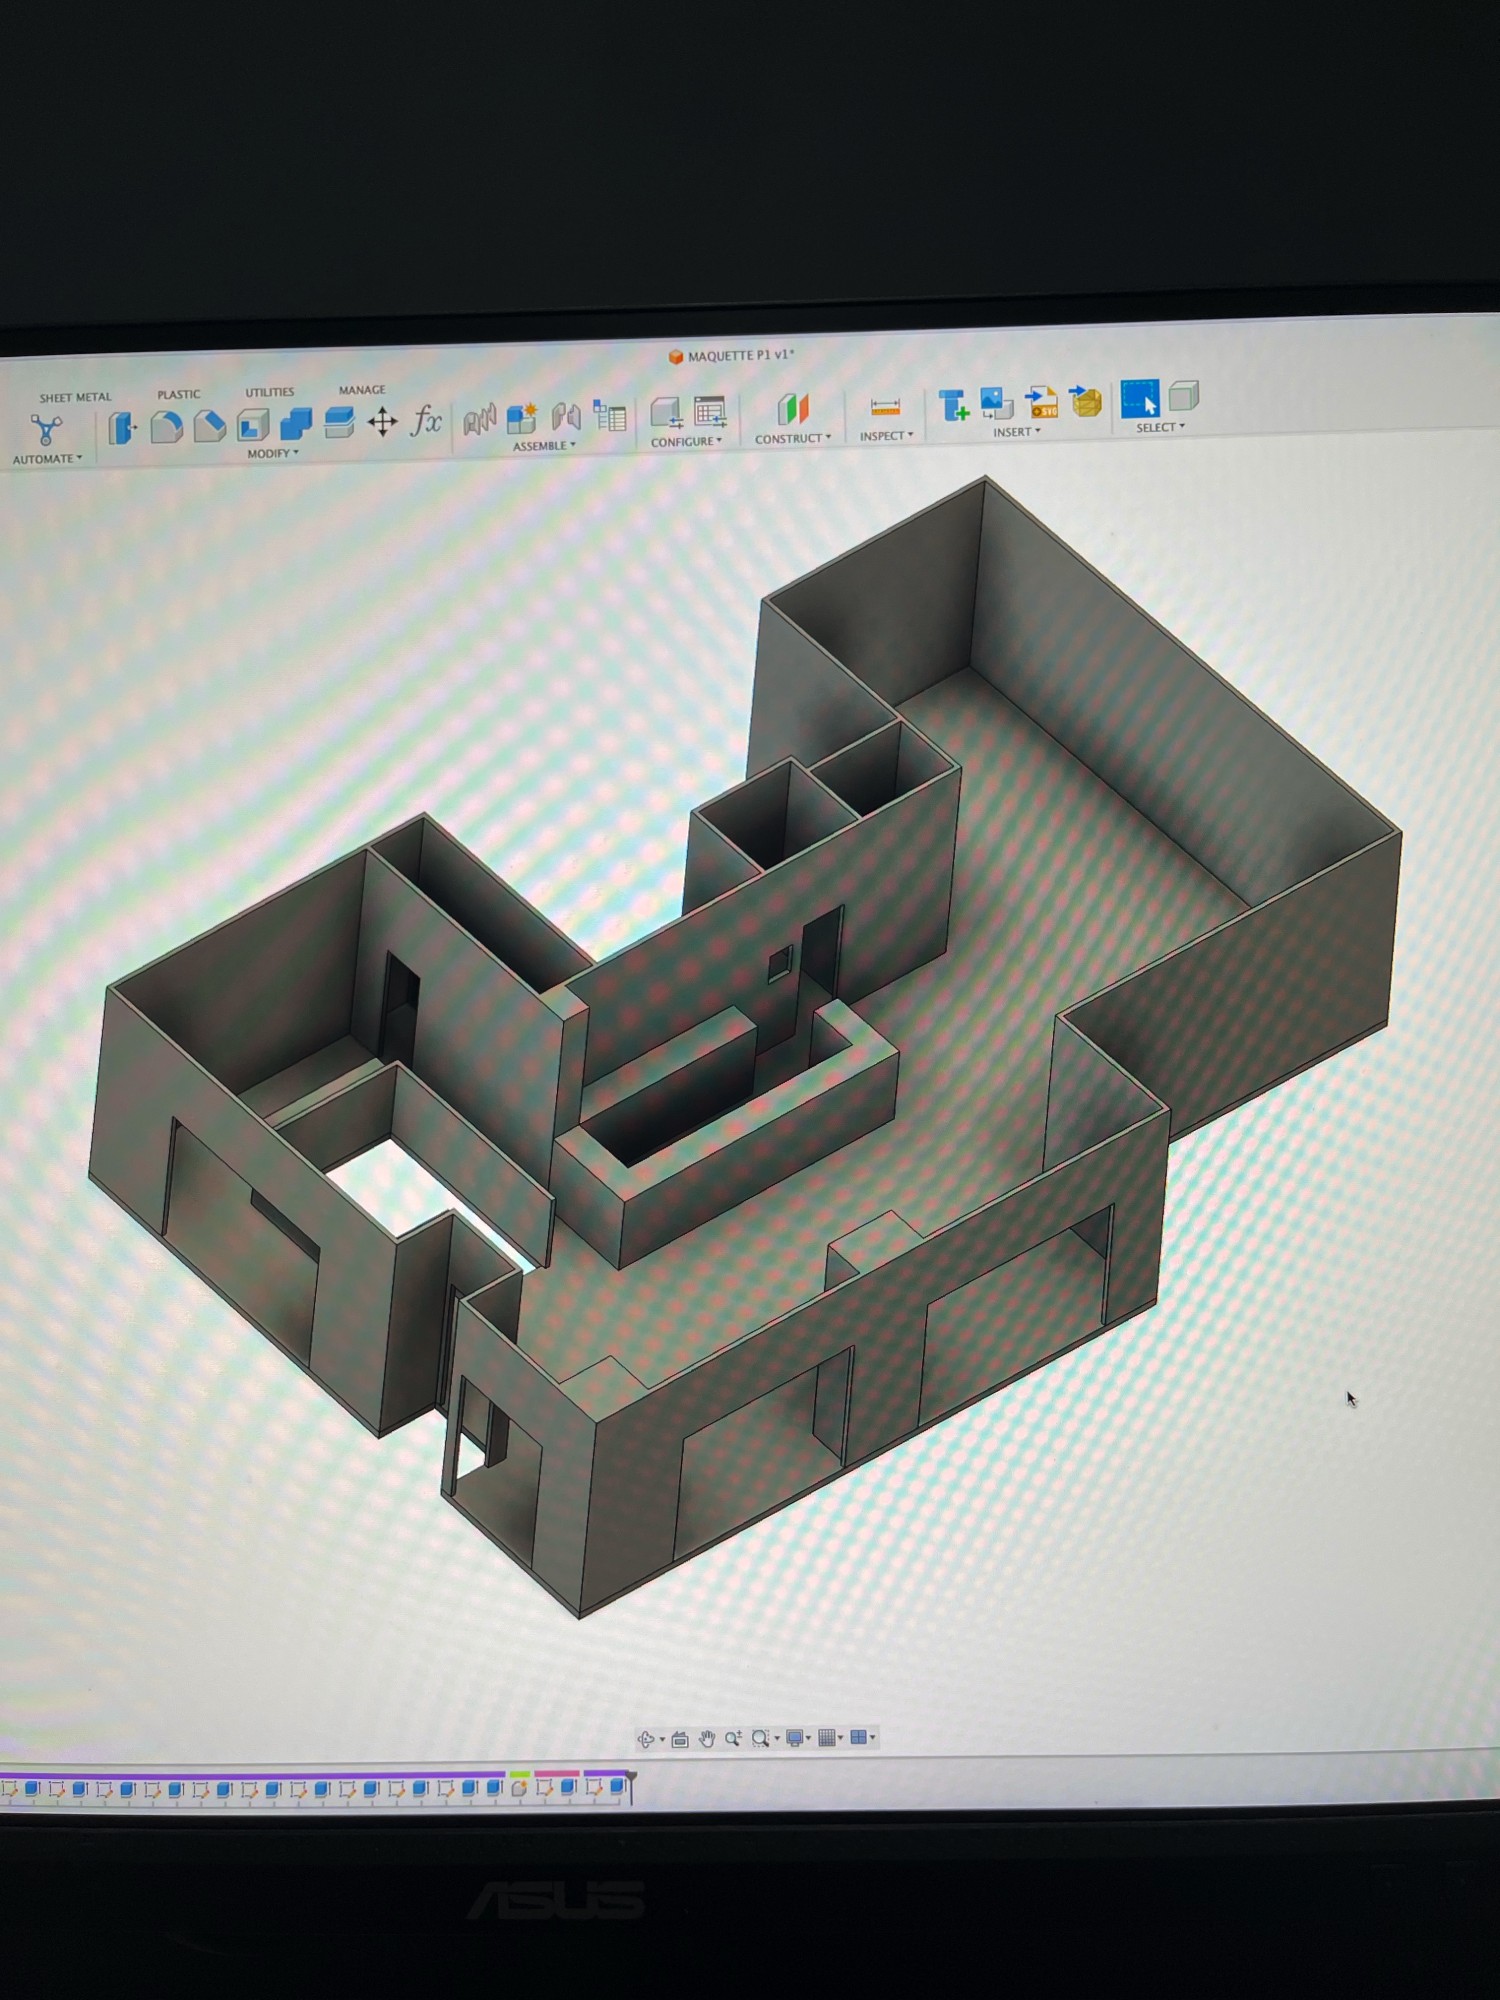Activate the Move/Copy arrows tool
Viewport: 1500px width, 2000px height.
coord(382,422)
